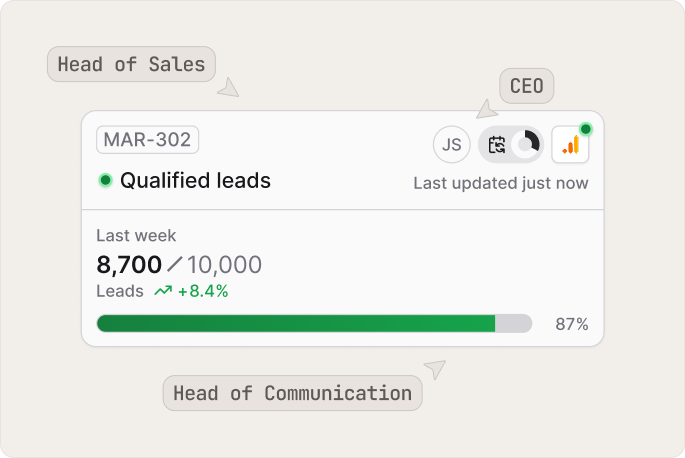Click the green upward trend arrow icon
Image resolution: width=685 pixels, height=458 pixels.
point(163,292)
